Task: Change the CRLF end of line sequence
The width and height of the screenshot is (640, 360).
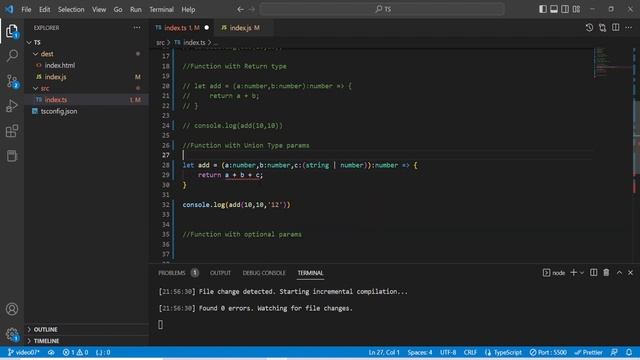Action: [470, 352]
